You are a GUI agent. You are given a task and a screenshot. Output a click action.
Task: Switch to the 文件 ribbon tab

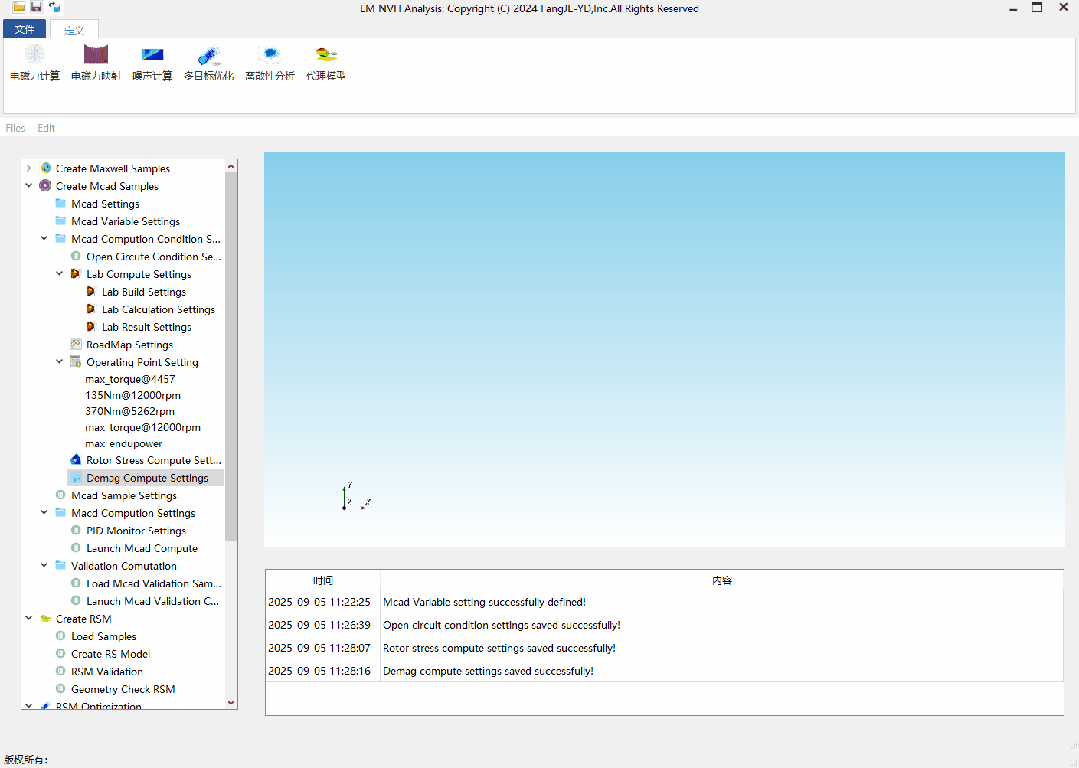[24, 30]
